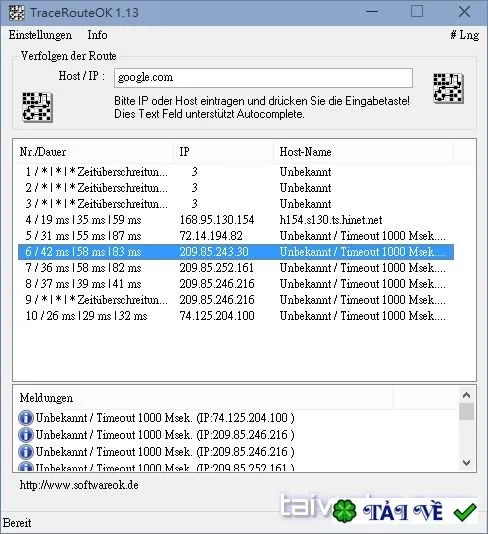Viewport: 488px width, 534px height.
Task: Click the Host / IP input field
Action: click(x=263, y=78)
